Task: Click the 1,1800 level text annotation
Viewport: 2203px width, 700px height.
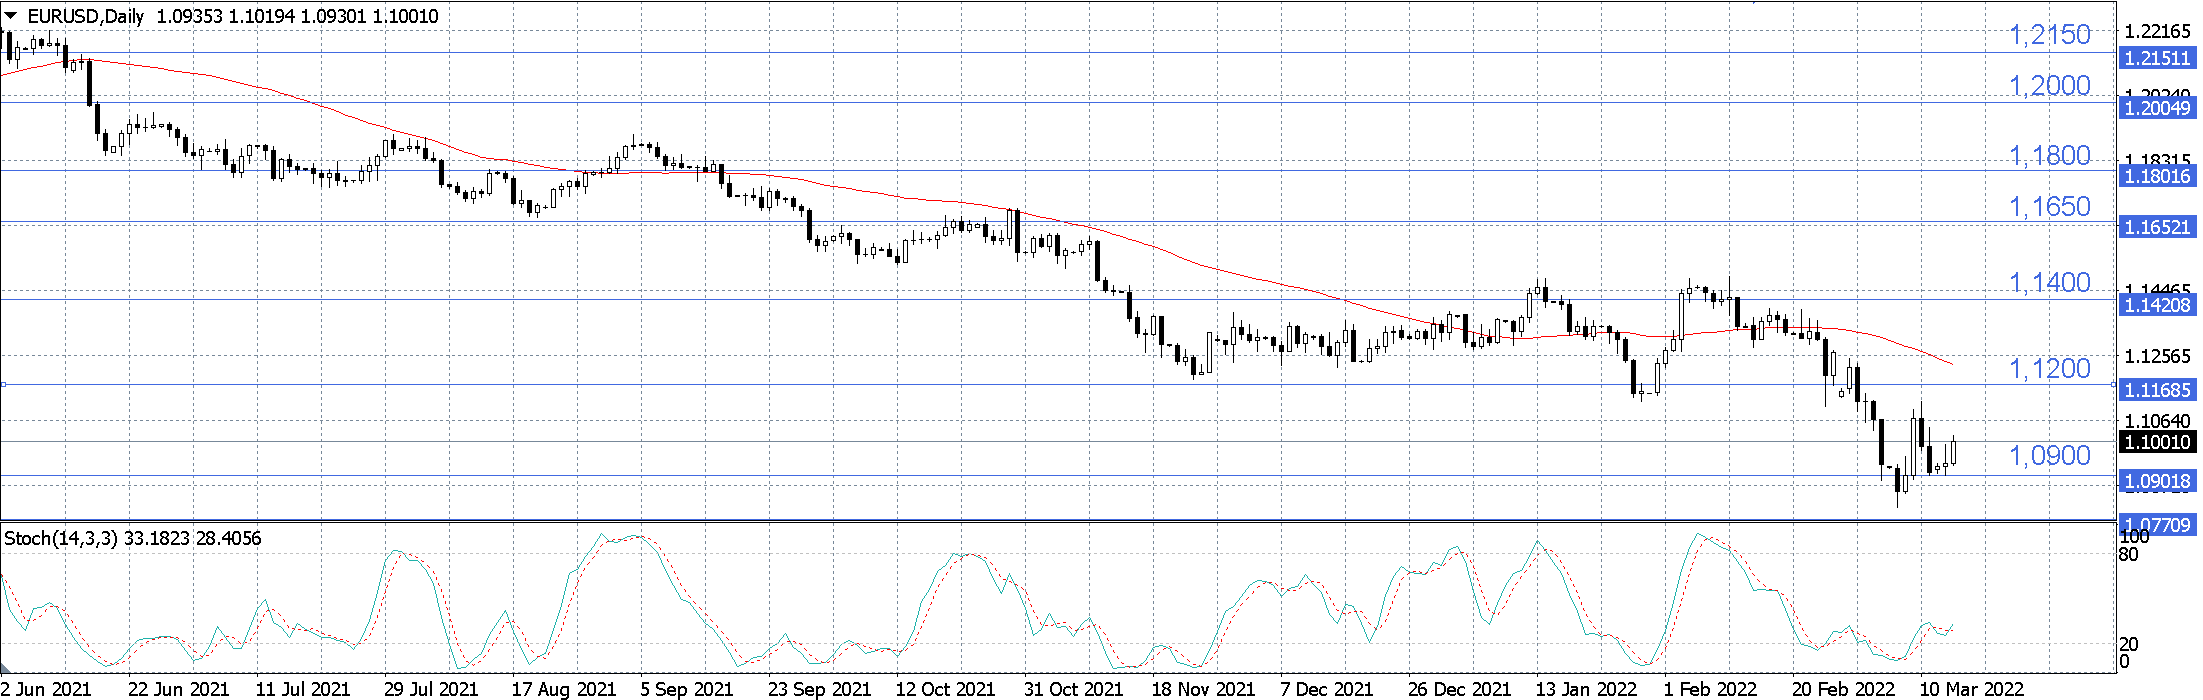Action: [x=2050, y=156]
